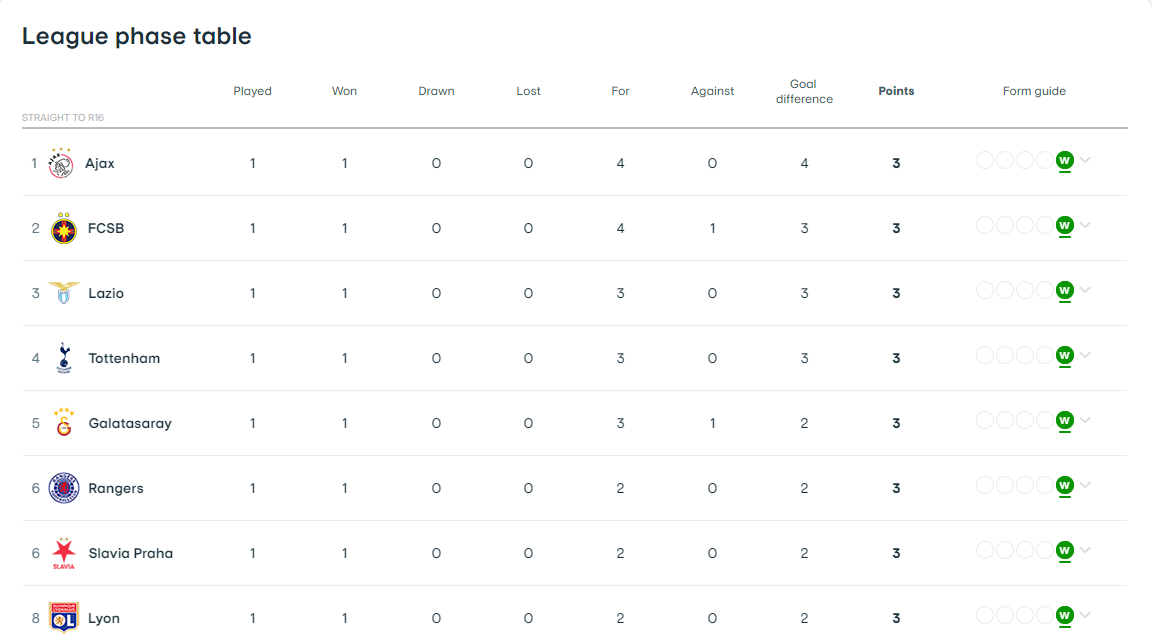Viewport: 1152px width, 644px height.
Task: Click Slavia Praha's points value 3
Action: click(896, 553)
